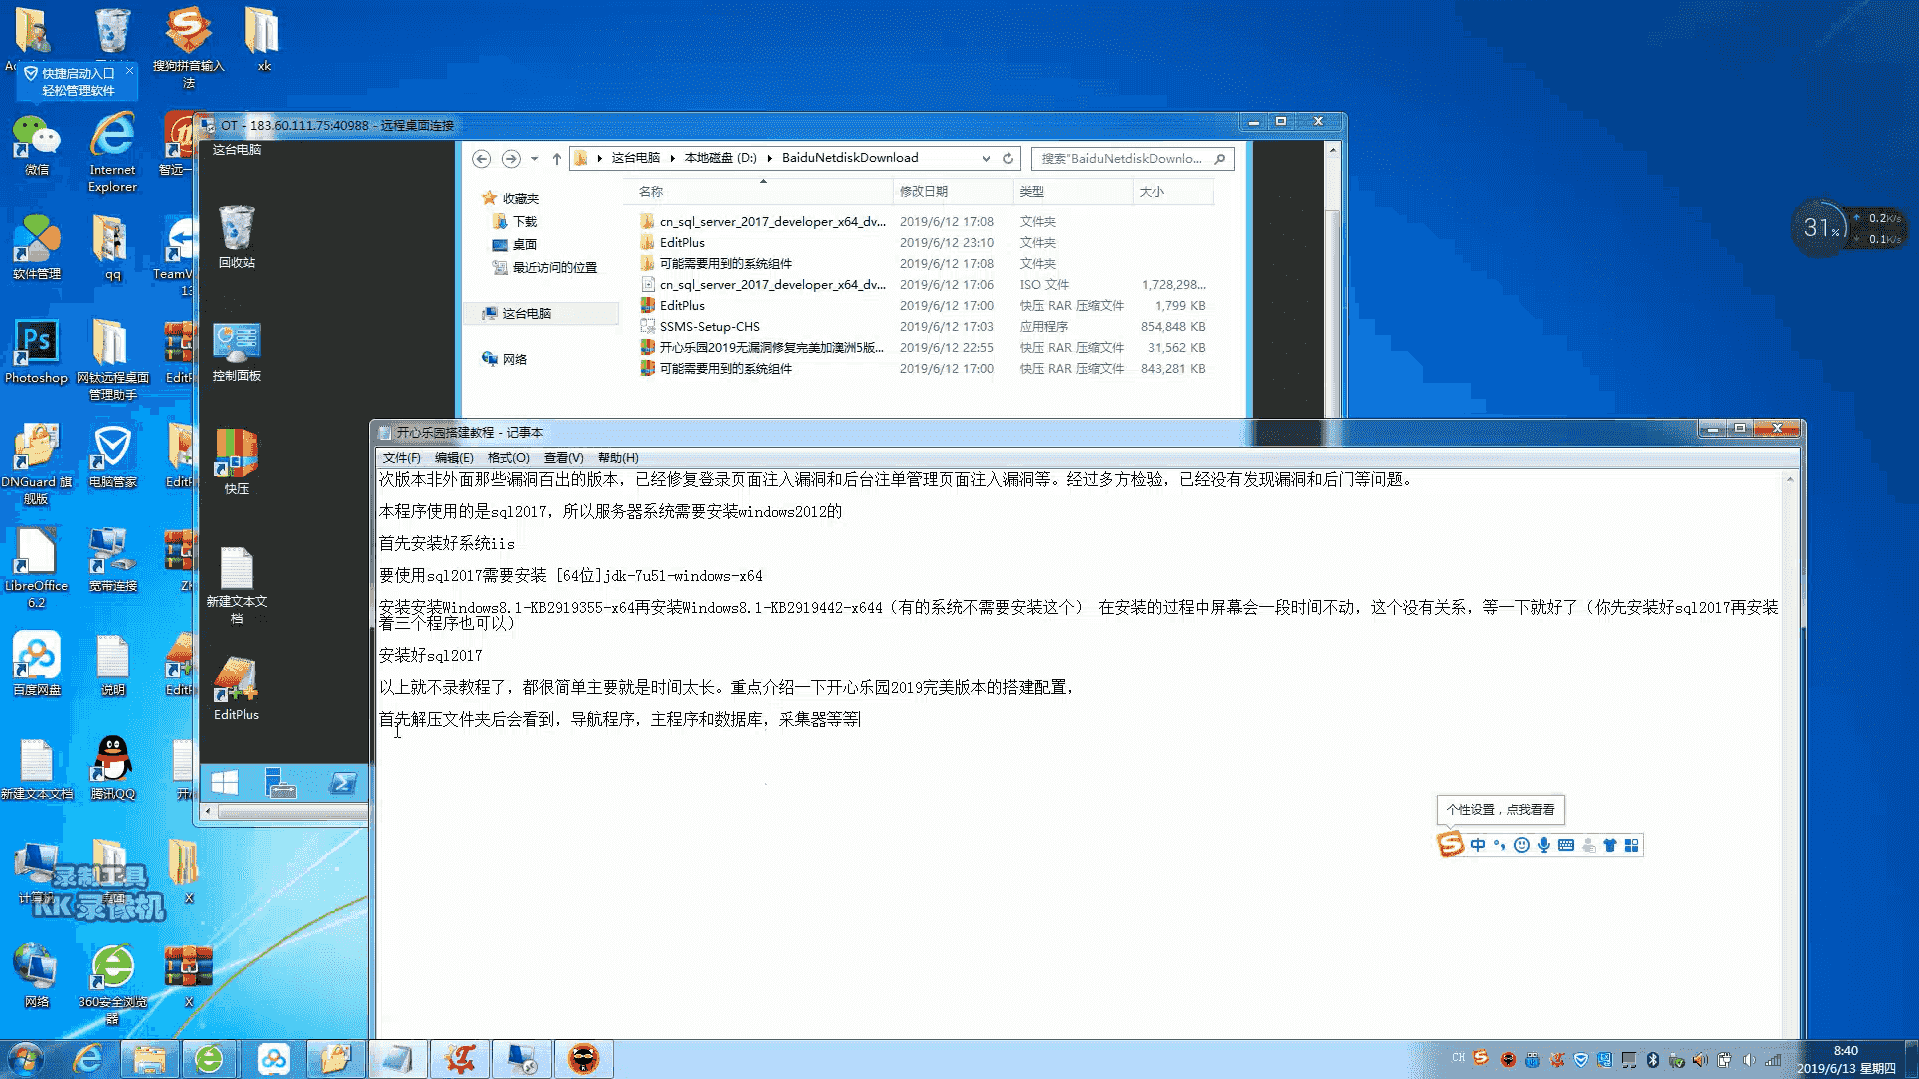Open Sogou skin shirt icon
1919x1079 pixels.
[1610, 846]
